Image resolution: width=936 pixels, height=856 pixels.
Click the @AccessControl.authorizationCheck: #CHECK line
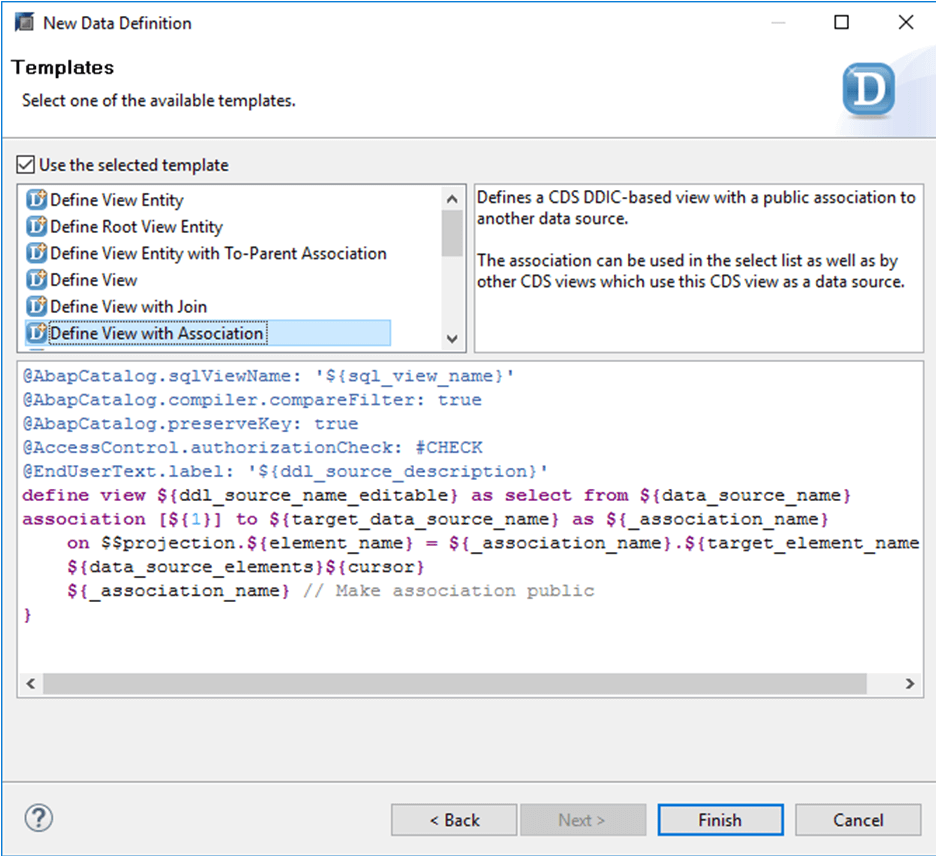[x=253, y=448]
